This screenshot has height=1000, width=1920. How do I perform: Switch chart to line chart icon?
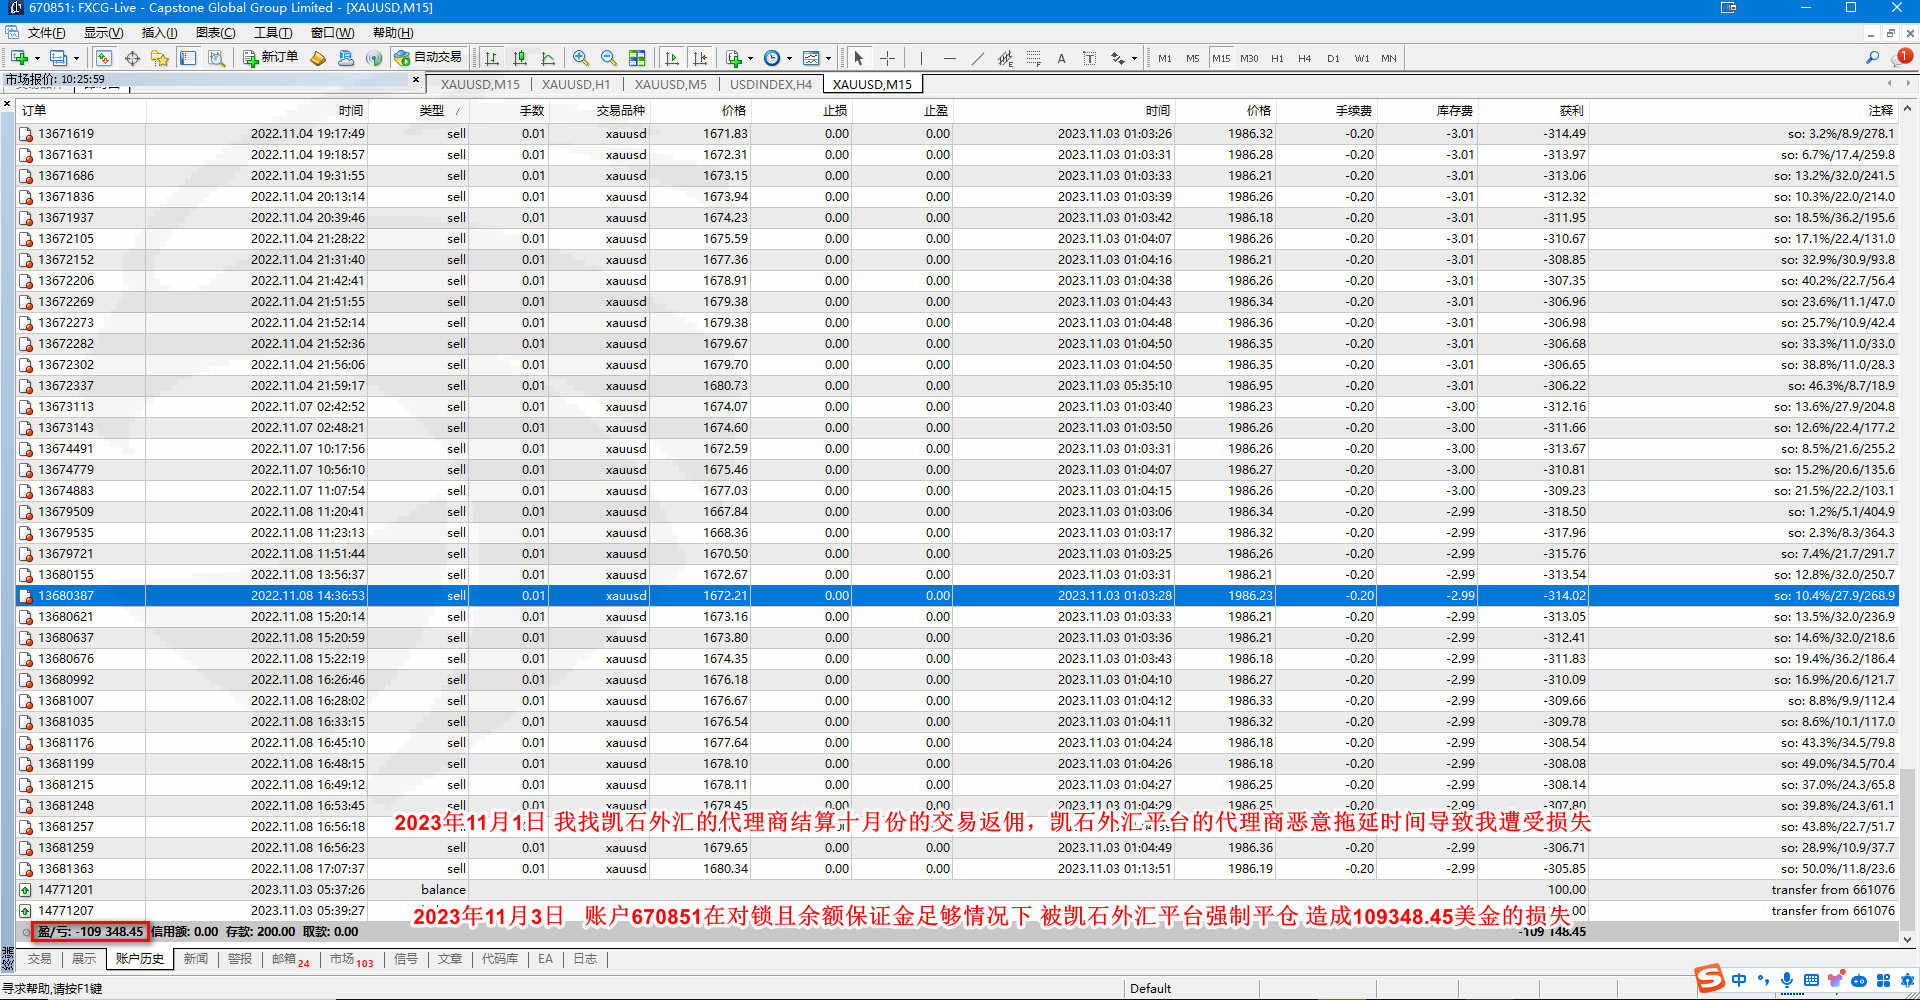(548, 58)
